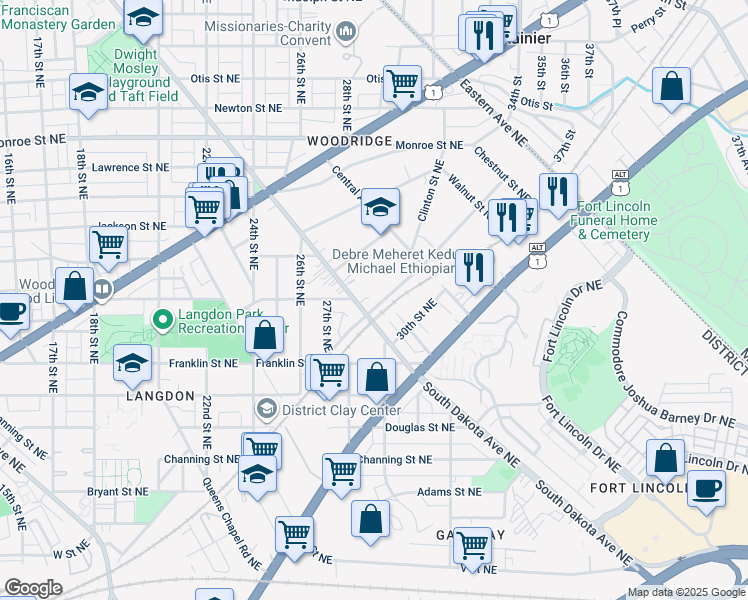This screenshot has height=600, width=748.
Task: Select the Langdon Park Recreation Center pin
Action: [x=163, y=320]
